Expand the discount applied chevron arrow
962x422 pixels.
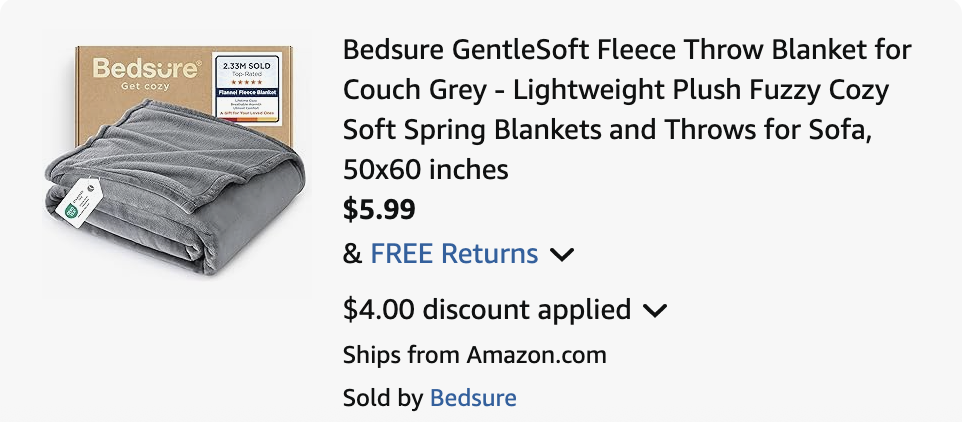(x=655, y=311)
